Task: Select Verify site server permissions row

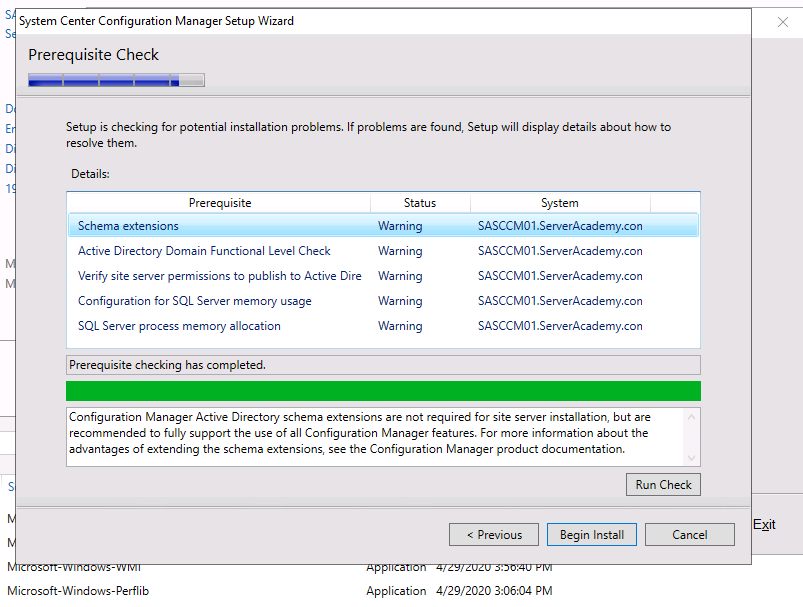Action: coord(383,276)
